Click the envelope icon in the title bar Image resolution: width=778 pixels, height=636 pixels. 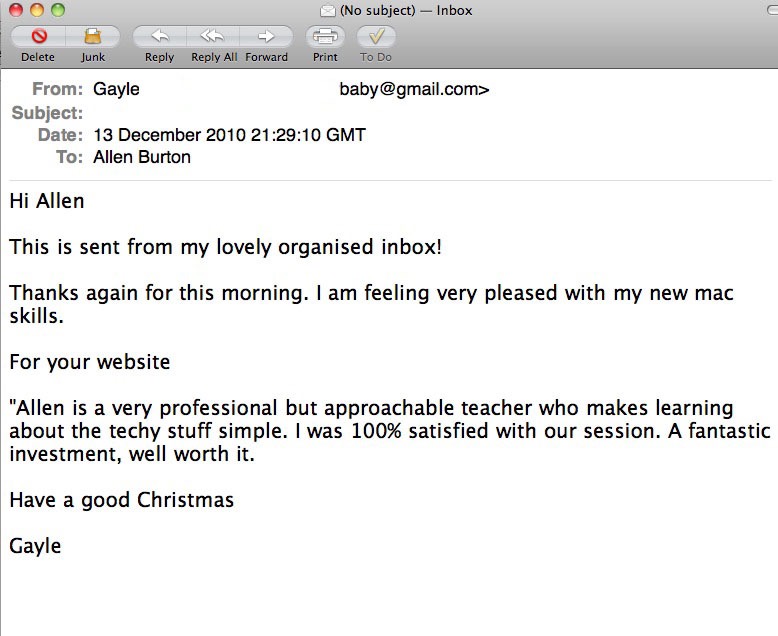coord(327,11)
